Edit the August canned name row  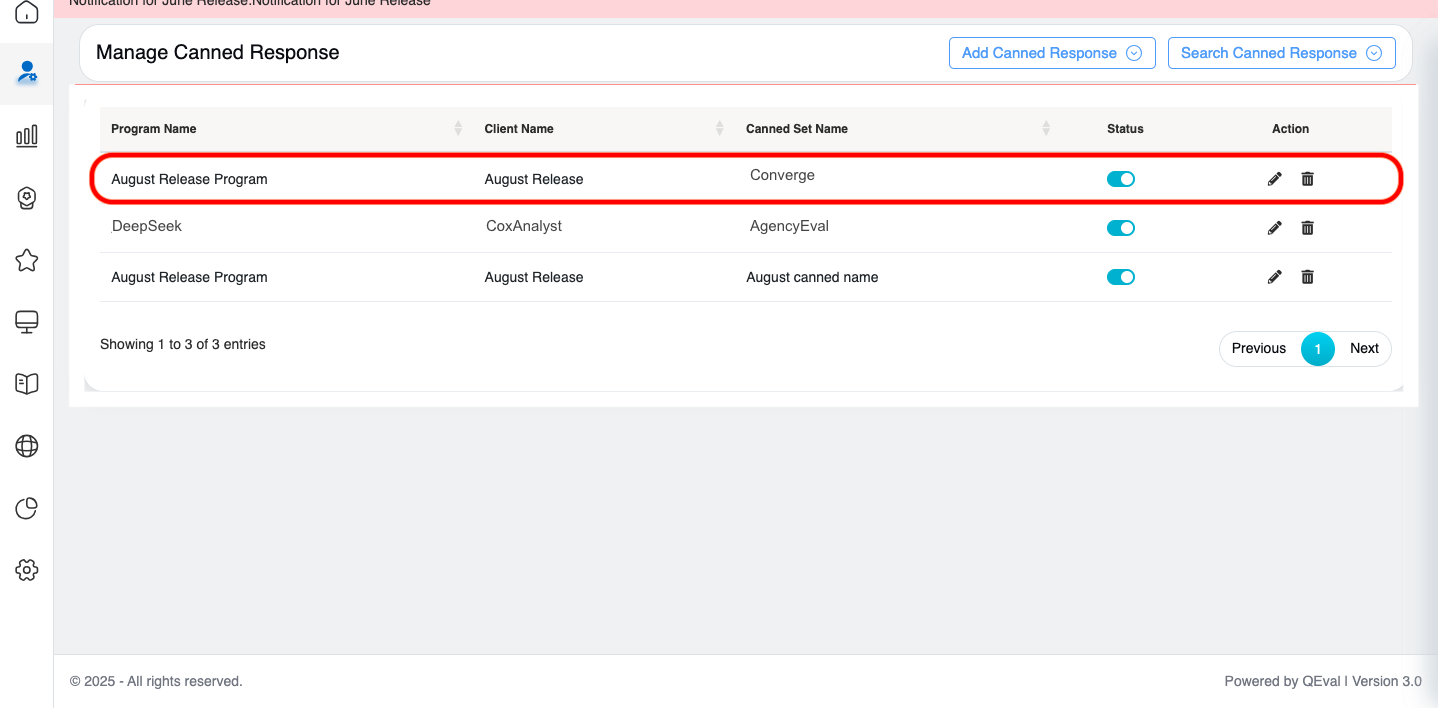[1275, 277]
